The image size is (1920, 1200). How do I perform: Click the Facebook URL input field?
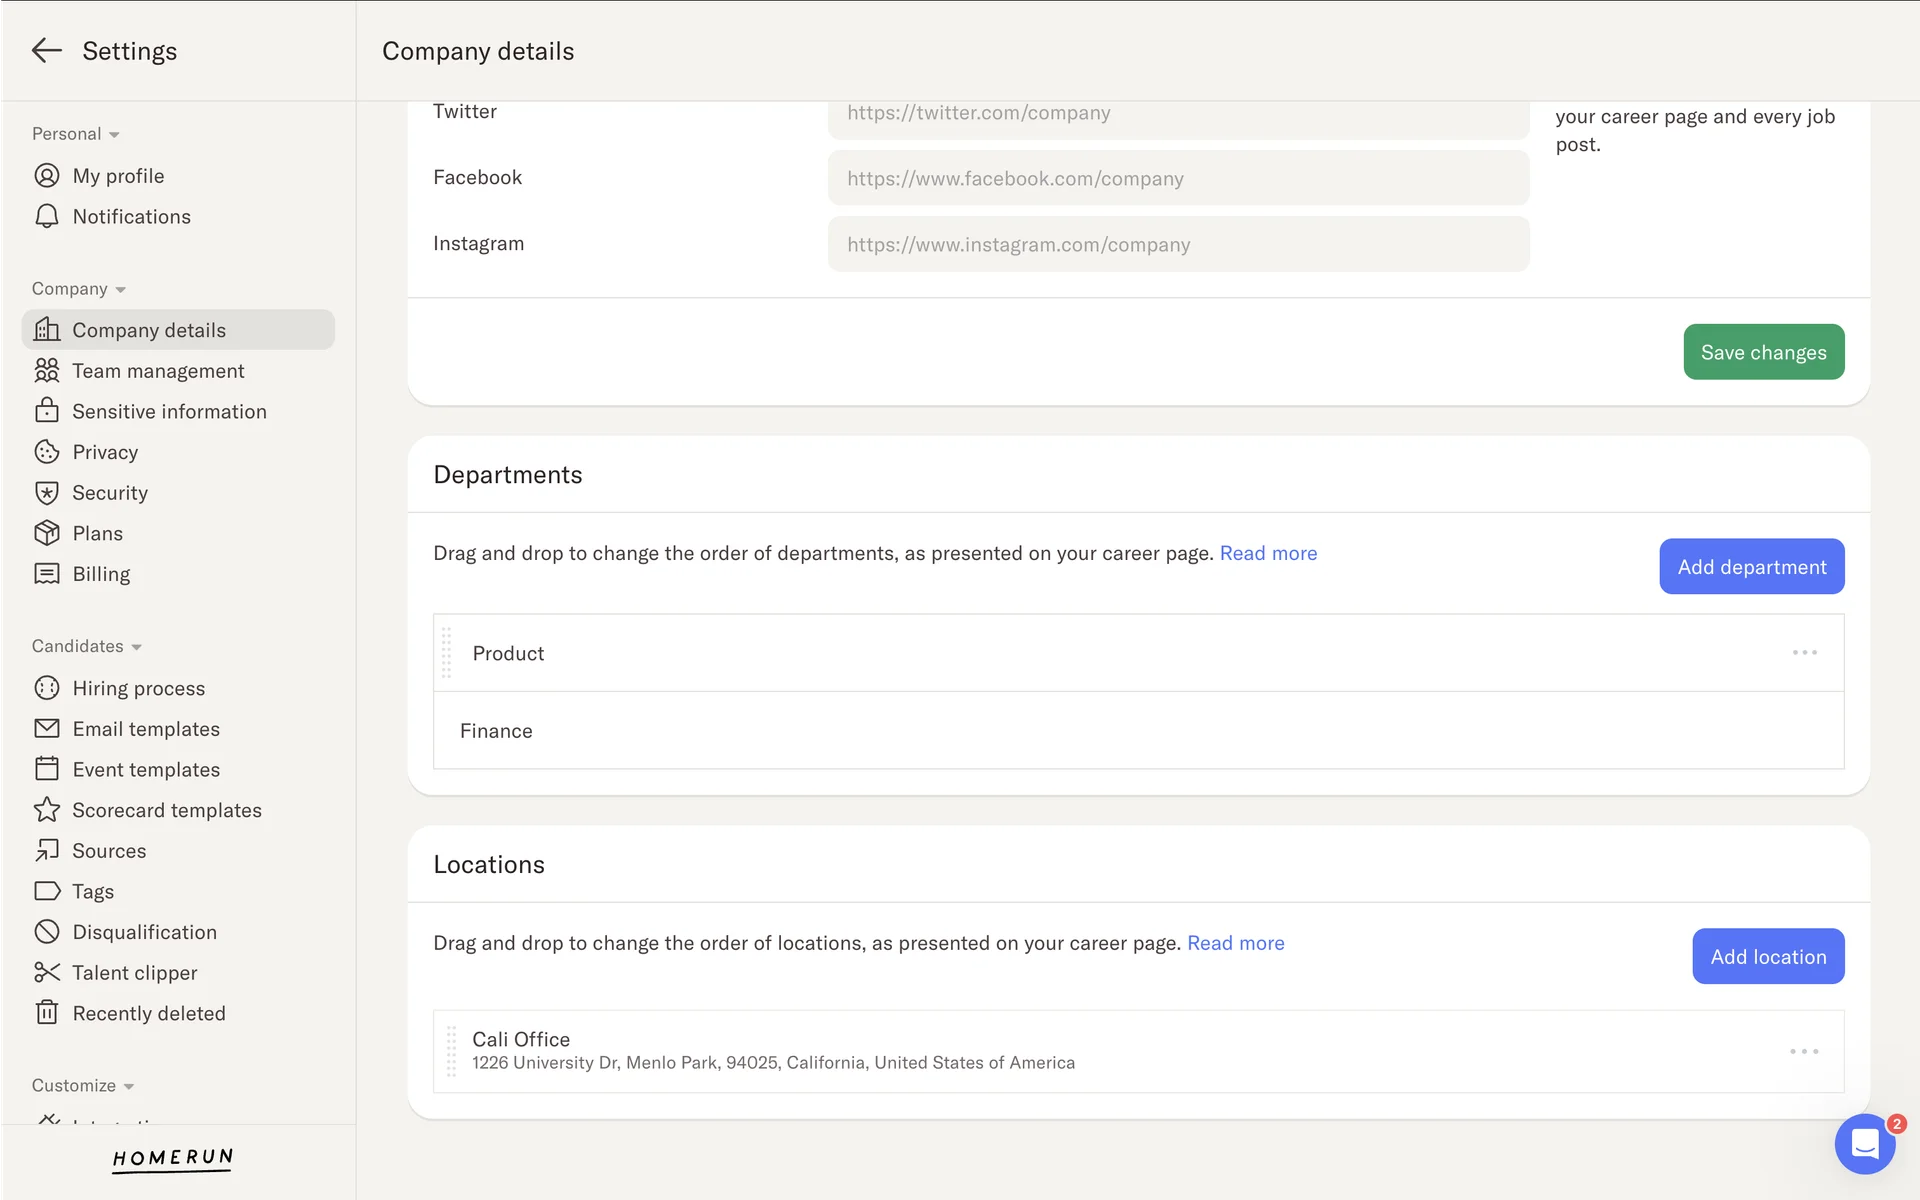1178,179
